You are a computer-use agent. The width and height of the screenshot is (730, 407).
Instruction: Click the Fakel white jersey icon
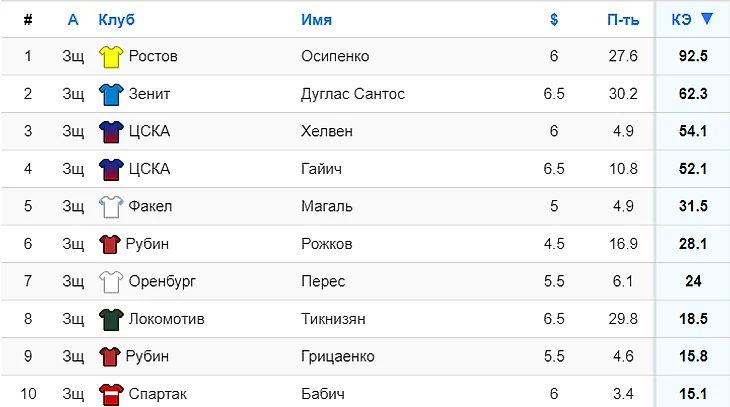click(x=110, y=207)
